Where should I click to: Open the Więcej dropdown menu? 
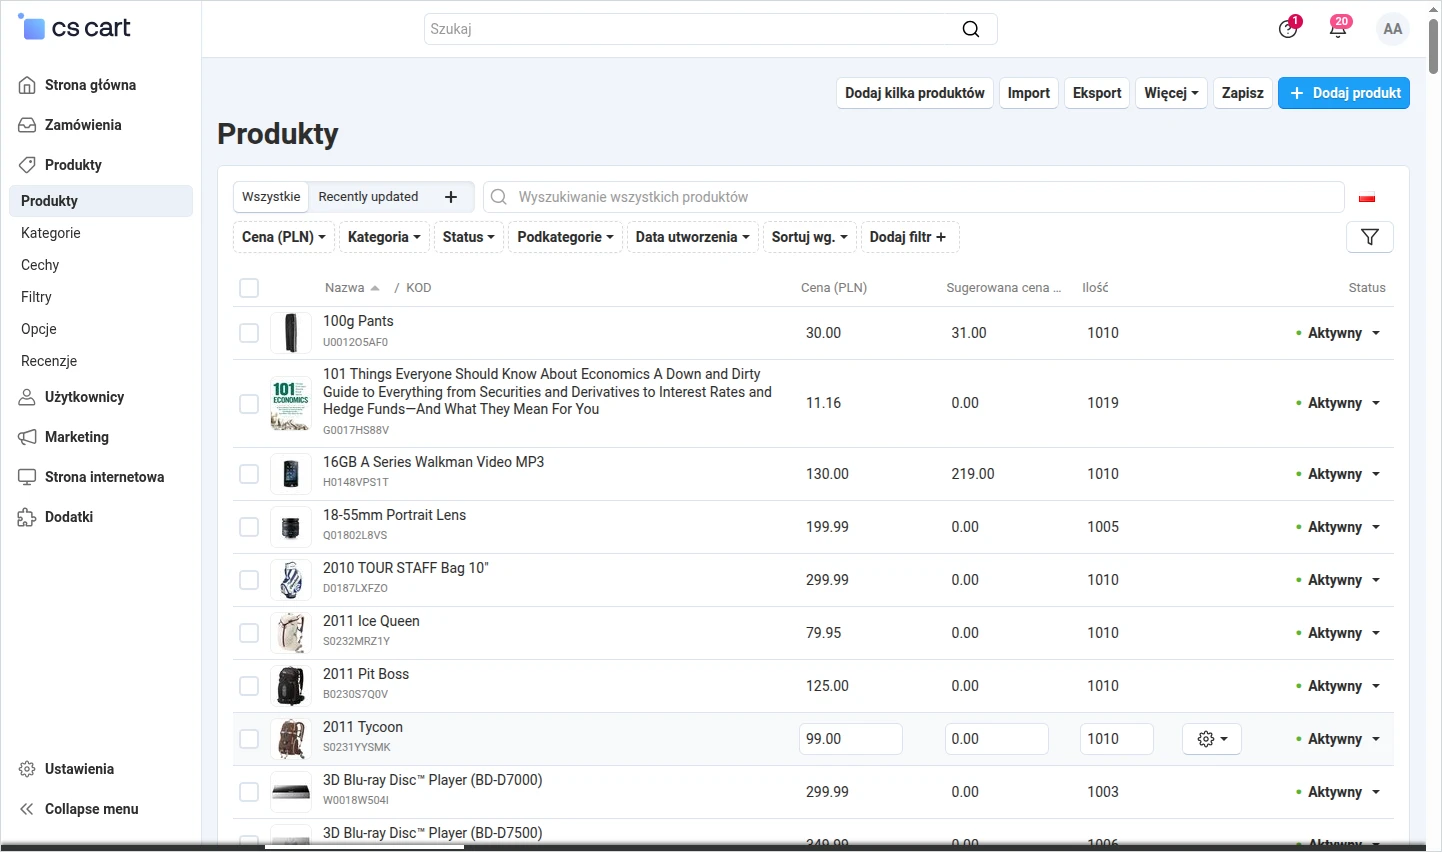point(1171,93)
